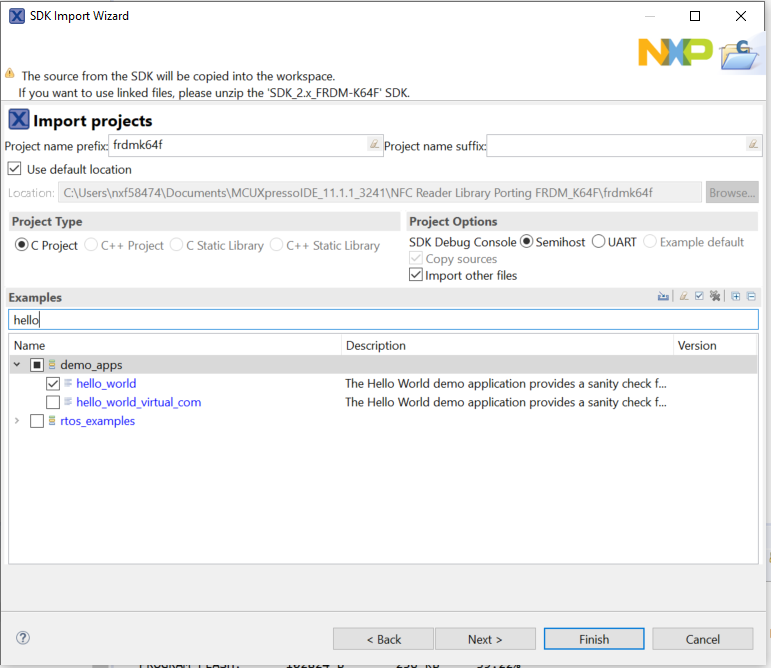Click the expand all (plus) icon
Image resolution: width=771 pixels, height=668 pixels.
pyautogui.click(x=736, y=296)
